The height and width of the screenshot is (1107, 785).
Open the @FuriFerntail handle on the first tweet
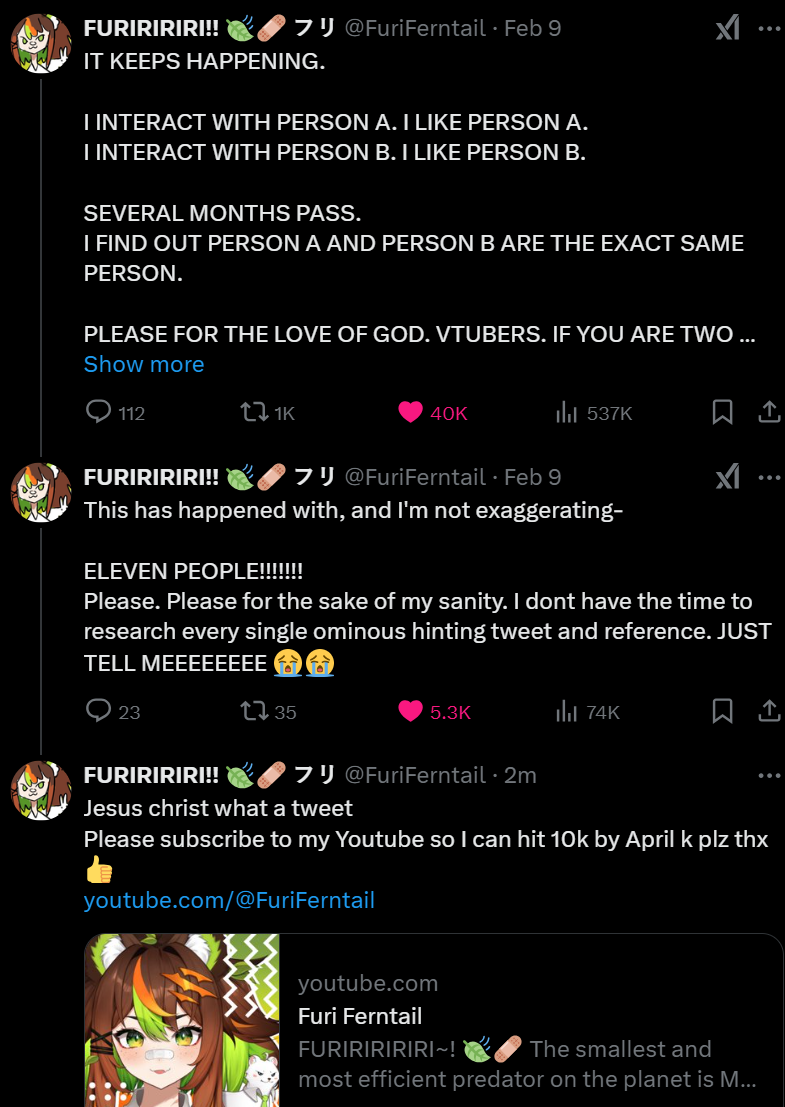pos(415,29)
